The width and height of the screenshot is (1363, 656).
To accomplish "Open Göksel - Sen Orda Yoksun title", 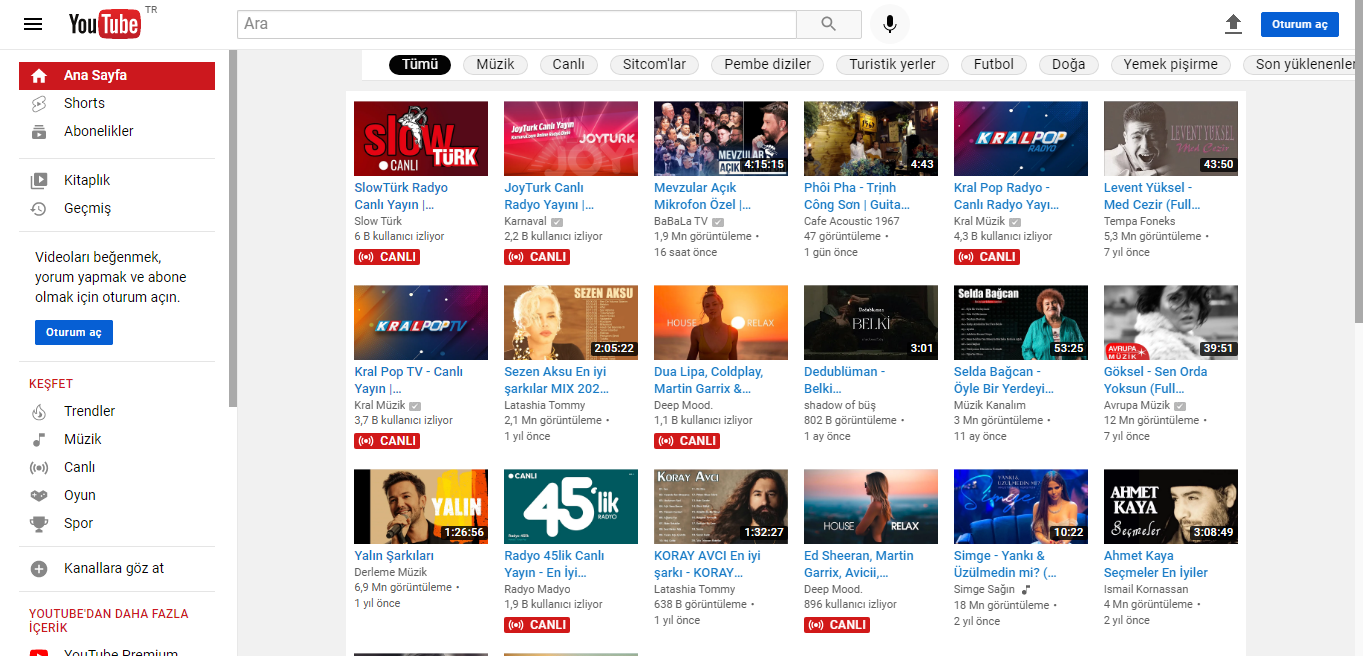I will tap(1156, 380).
